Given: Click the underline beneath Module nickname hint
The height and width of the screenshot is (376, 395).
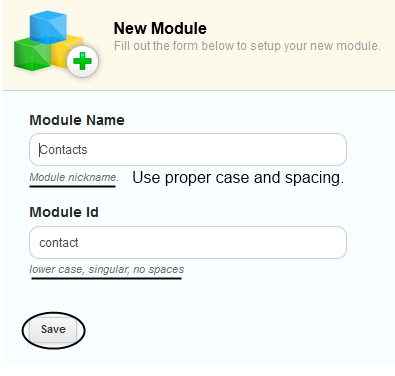Looking at the screenshot, I should 72,186.
